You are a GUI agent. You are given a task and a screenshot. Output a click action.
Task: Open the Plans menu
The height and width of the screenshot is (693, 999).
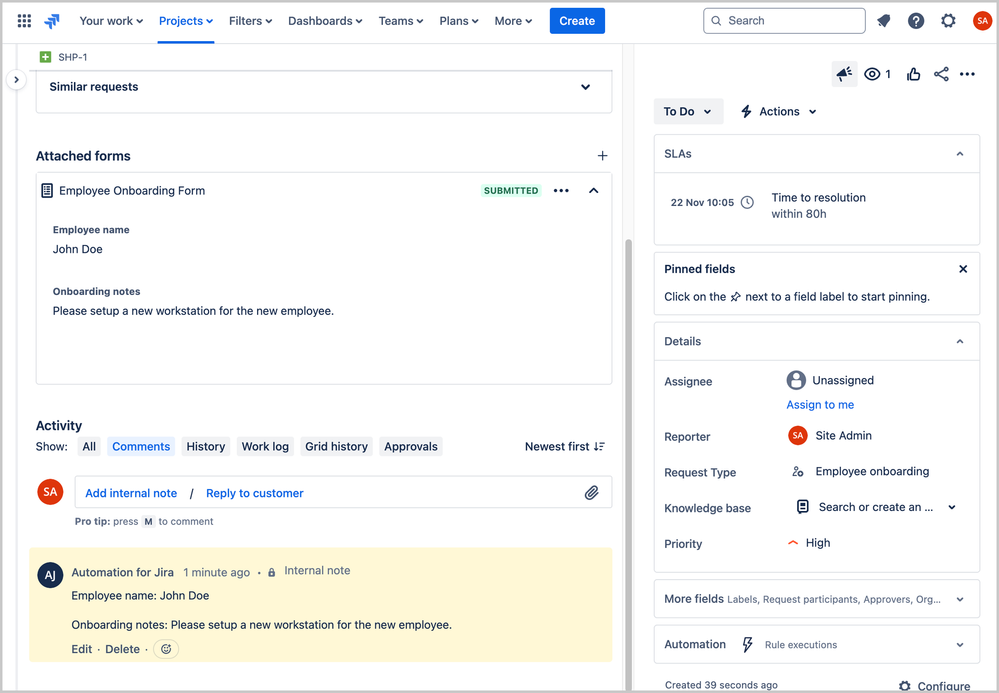click(x=459, y=21)
